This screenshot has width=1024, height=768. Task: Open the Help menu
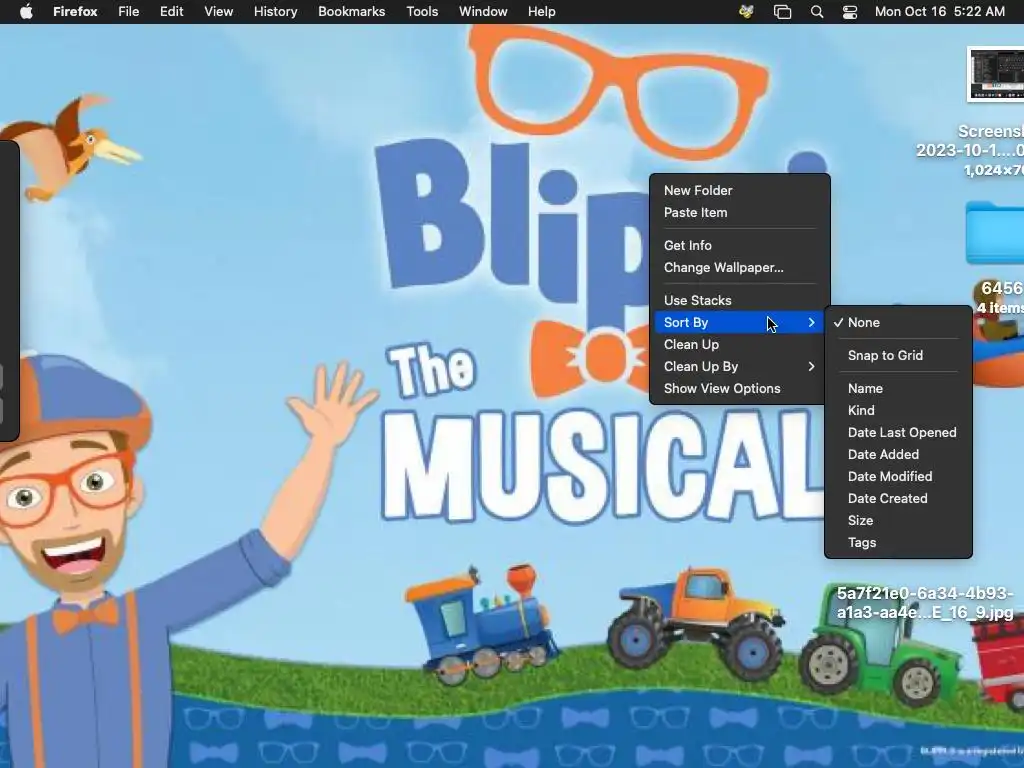[542, 12]
